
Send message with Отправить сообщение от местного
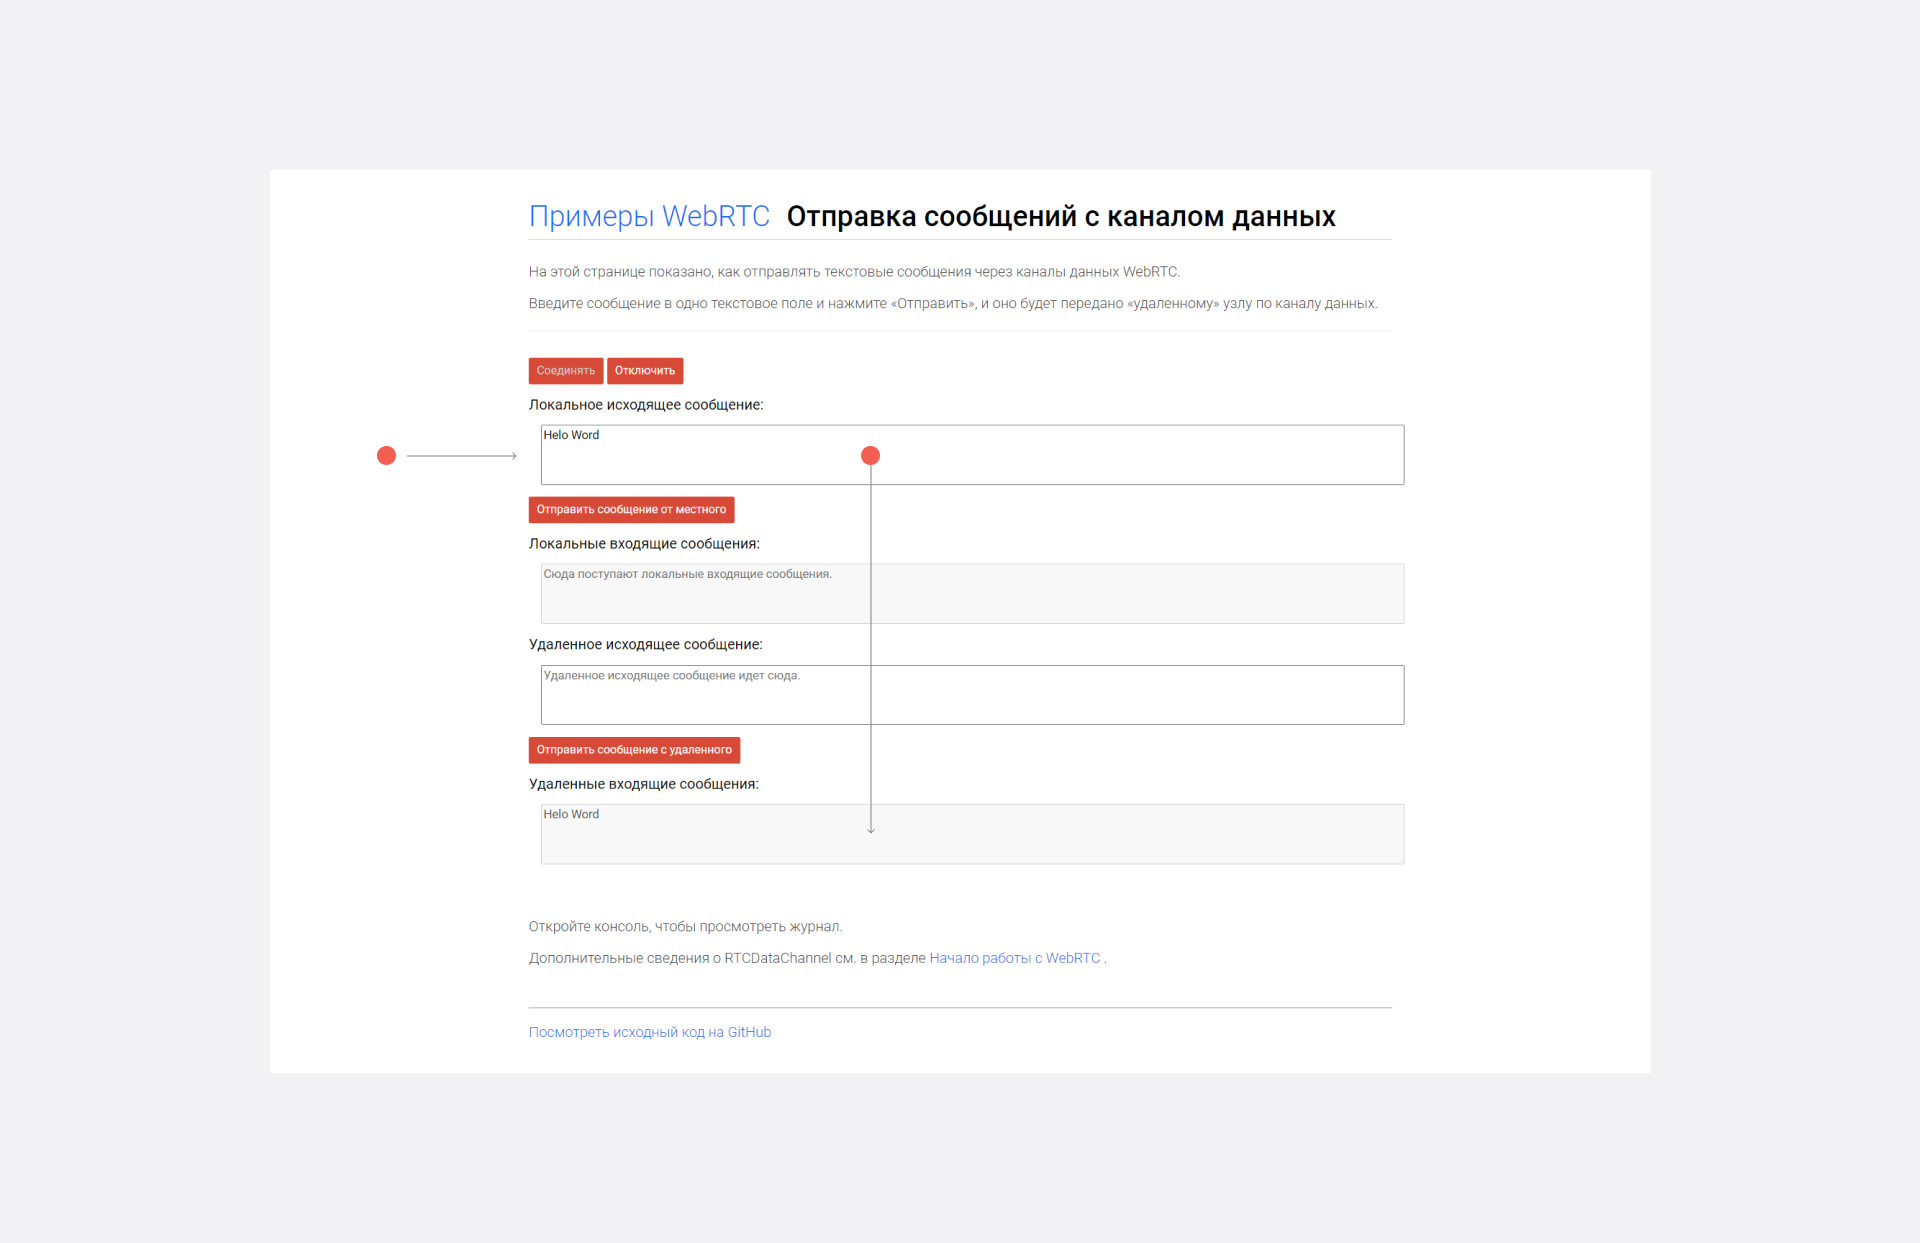(x=631, y=510)
